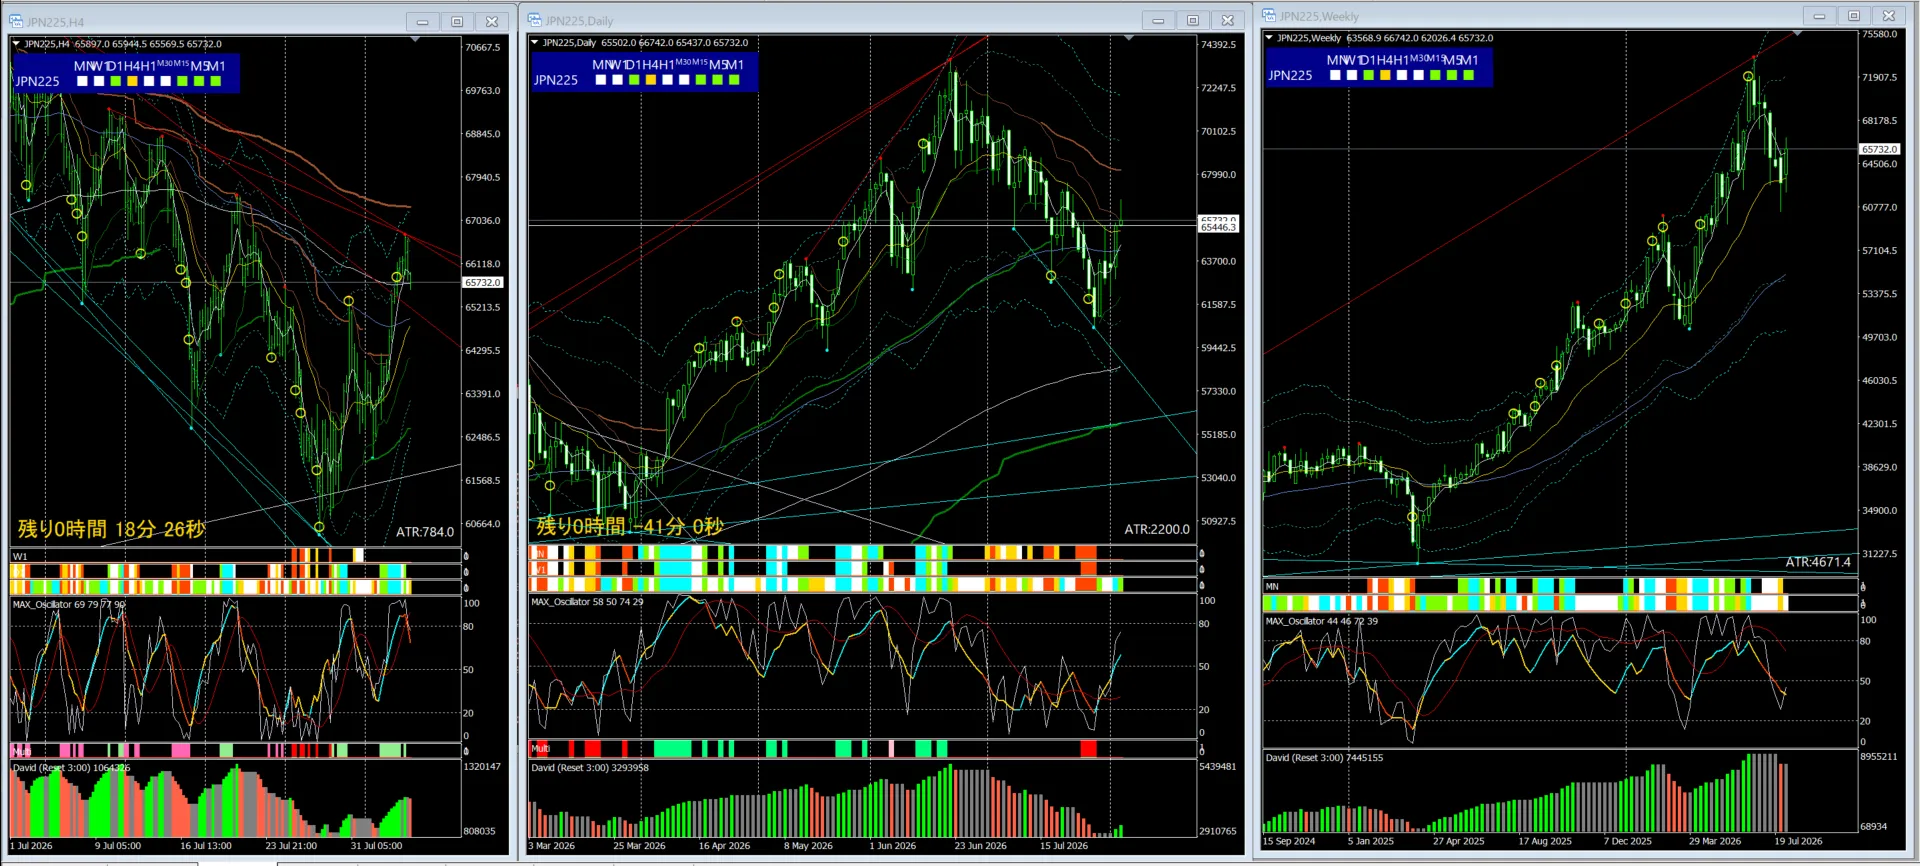Click the '3 Mar 2026' date on the Daily time axis
This screenshot has height=866, width=1920.
click(552, 846)
